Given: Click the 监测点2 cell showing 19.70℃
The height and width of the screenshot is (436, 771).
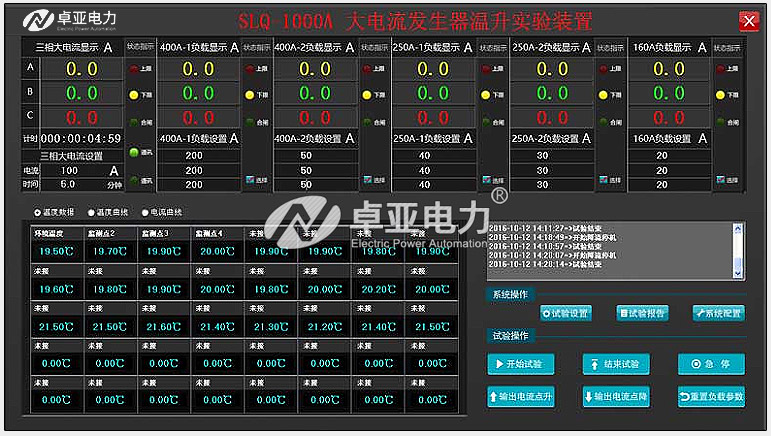Looking at the screenshot, I should [x=110, y=252].
